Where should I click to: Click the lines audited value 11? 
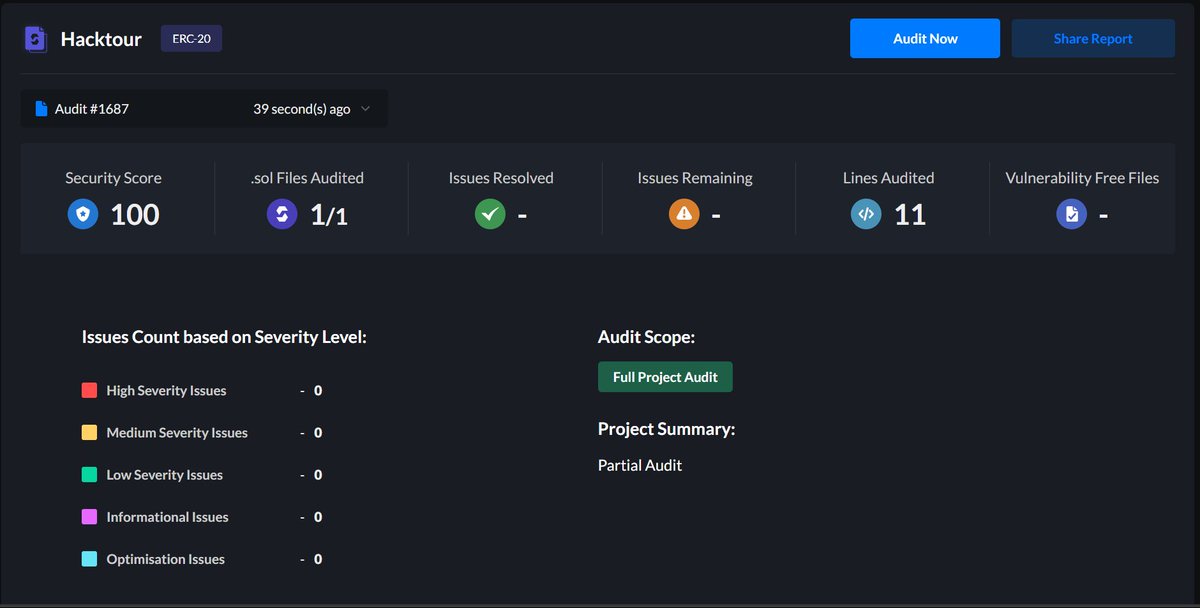click(910, 214)
